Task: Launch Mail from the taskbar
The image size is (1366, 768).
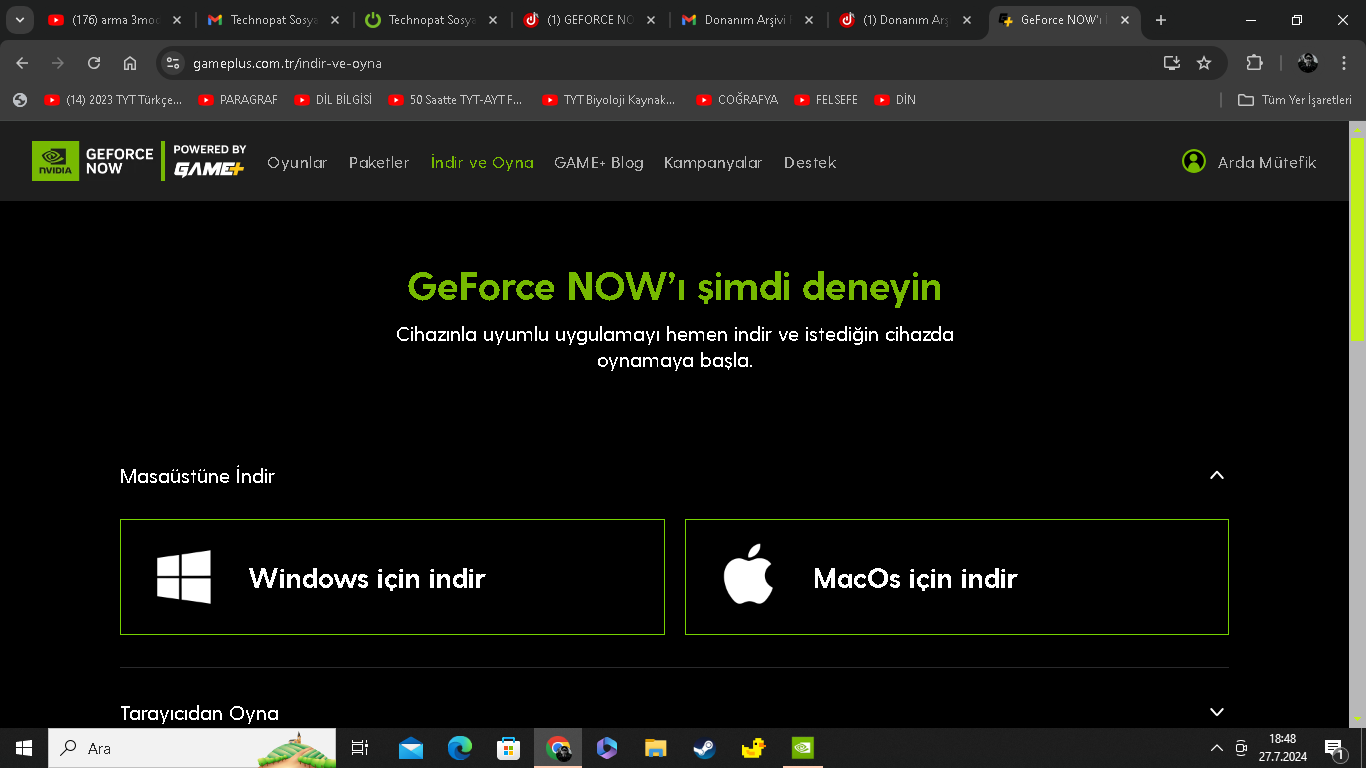Action: click(411, 748)
